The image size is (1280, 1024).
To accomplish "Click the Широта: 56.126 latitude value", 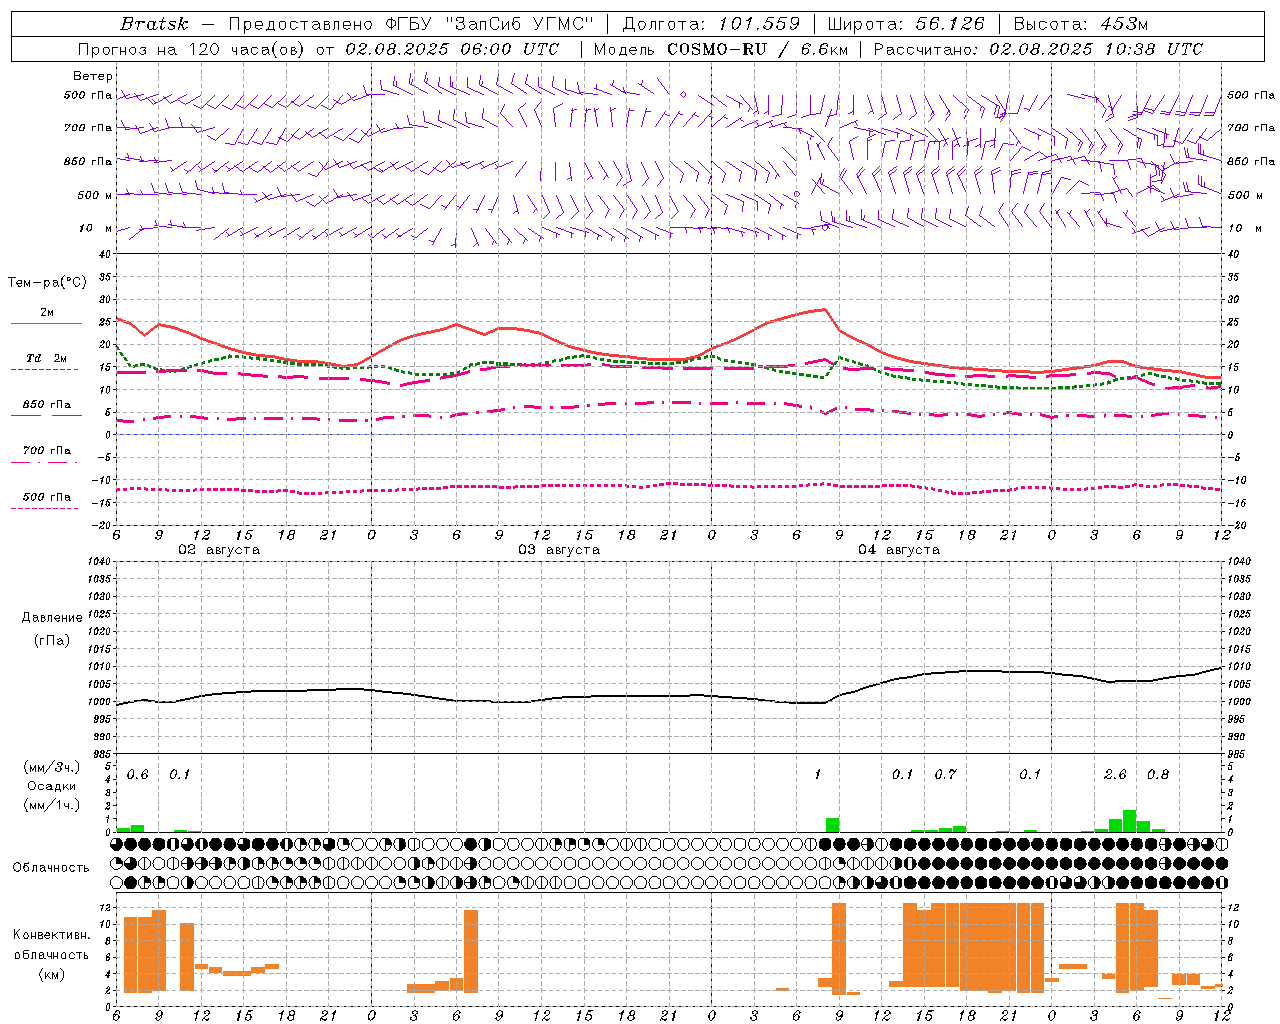I will tap(906, 24).
